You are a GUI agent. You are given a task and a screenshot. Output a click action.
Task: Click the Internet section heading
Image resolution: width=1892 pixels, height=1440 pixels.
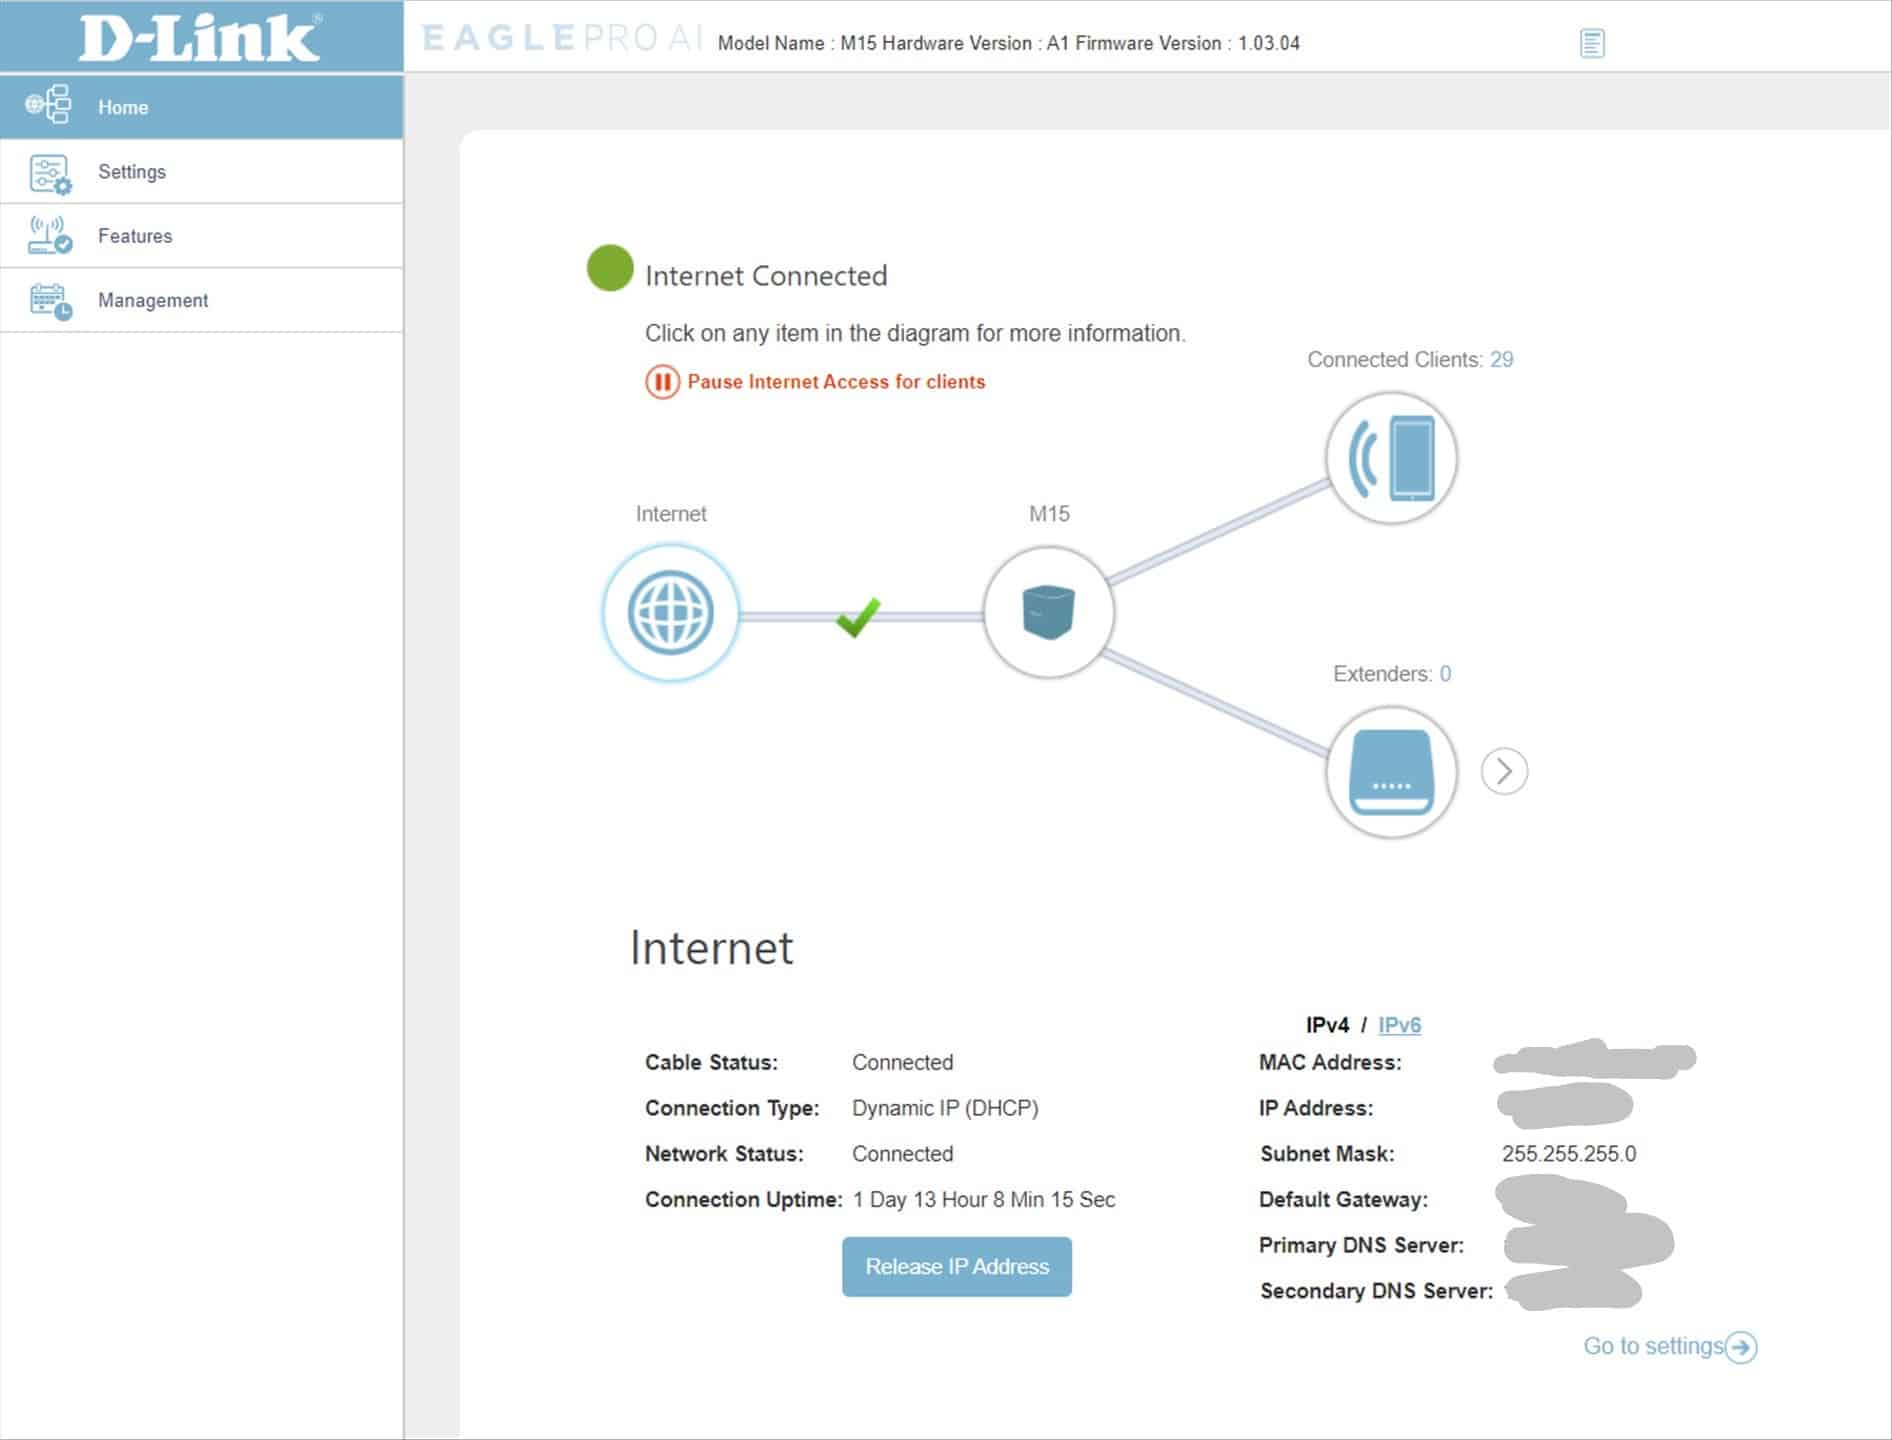(x=712, y=948)
